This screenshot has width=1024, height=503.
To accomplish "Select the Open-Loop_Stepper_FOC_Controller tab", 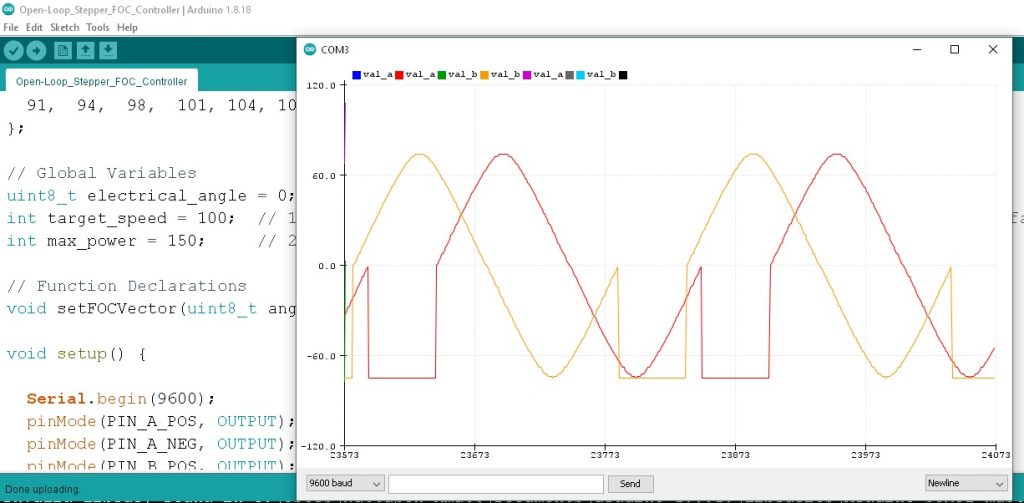I will [101, 81].
